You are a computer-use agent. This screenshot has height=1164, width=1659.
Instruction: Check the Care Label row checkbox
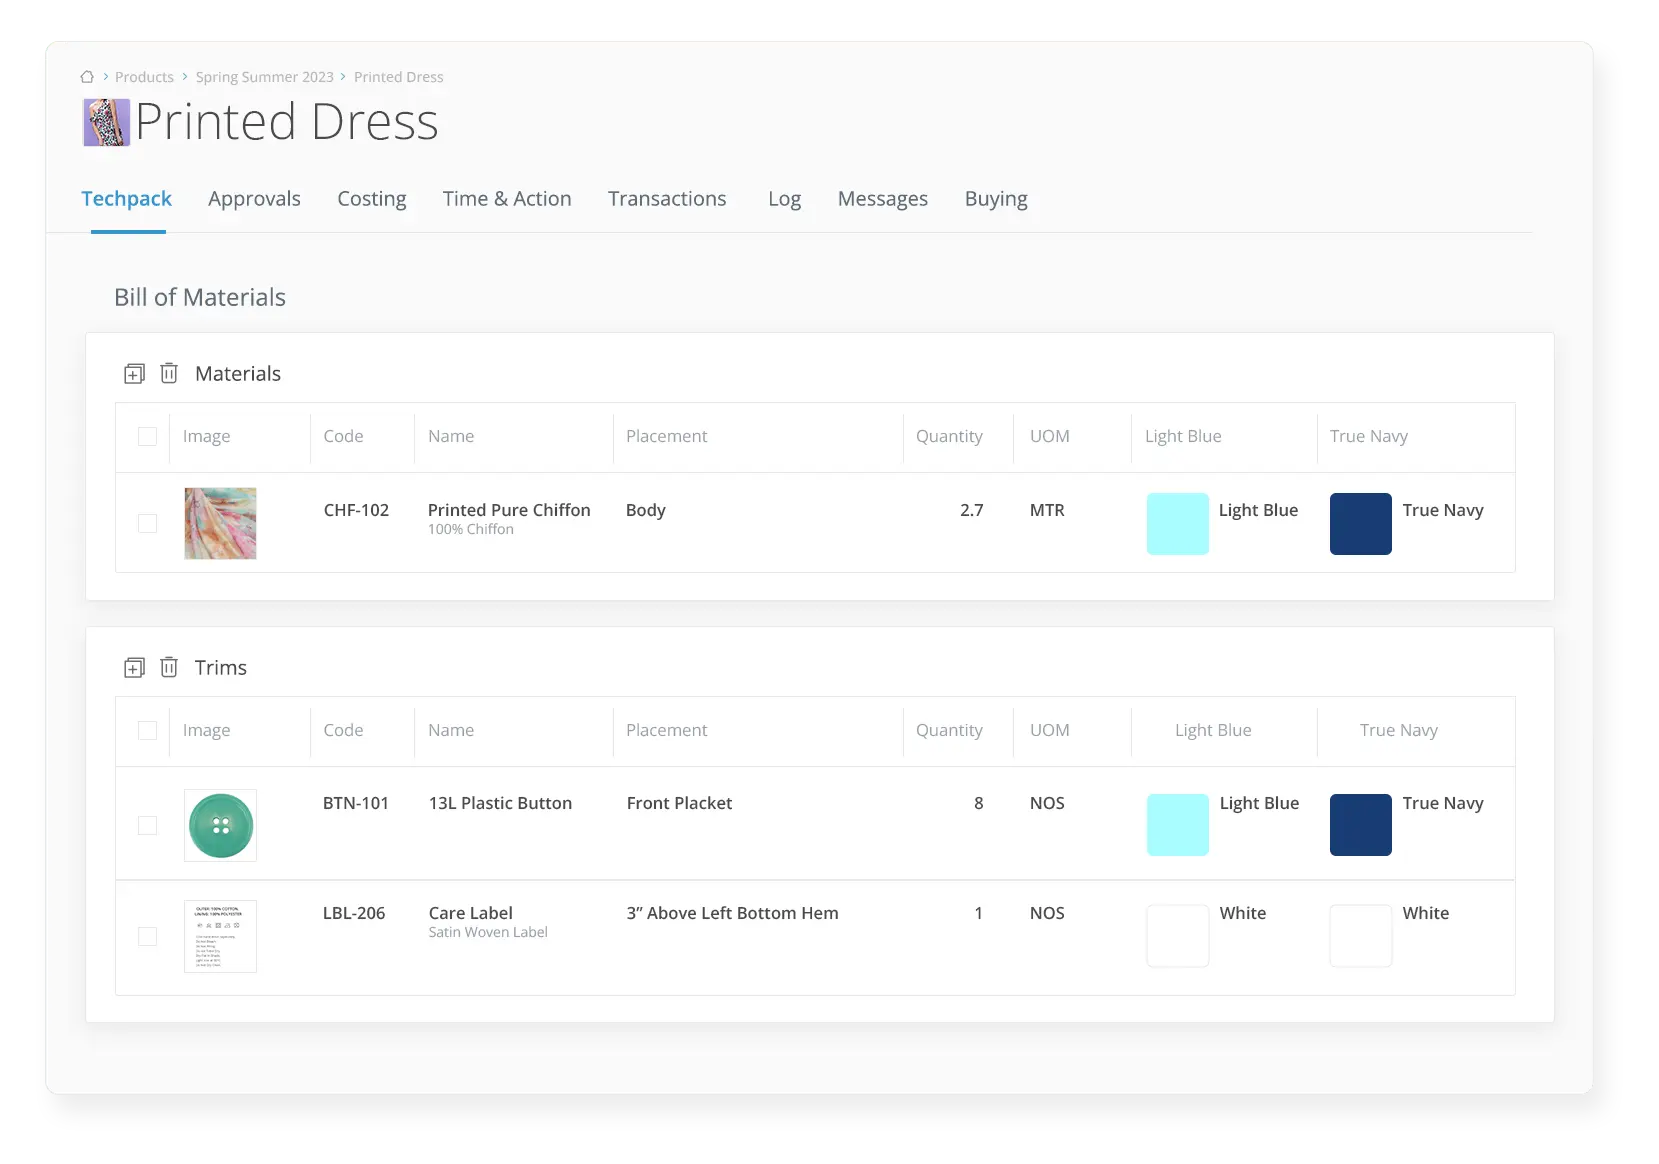coord(147,936)
